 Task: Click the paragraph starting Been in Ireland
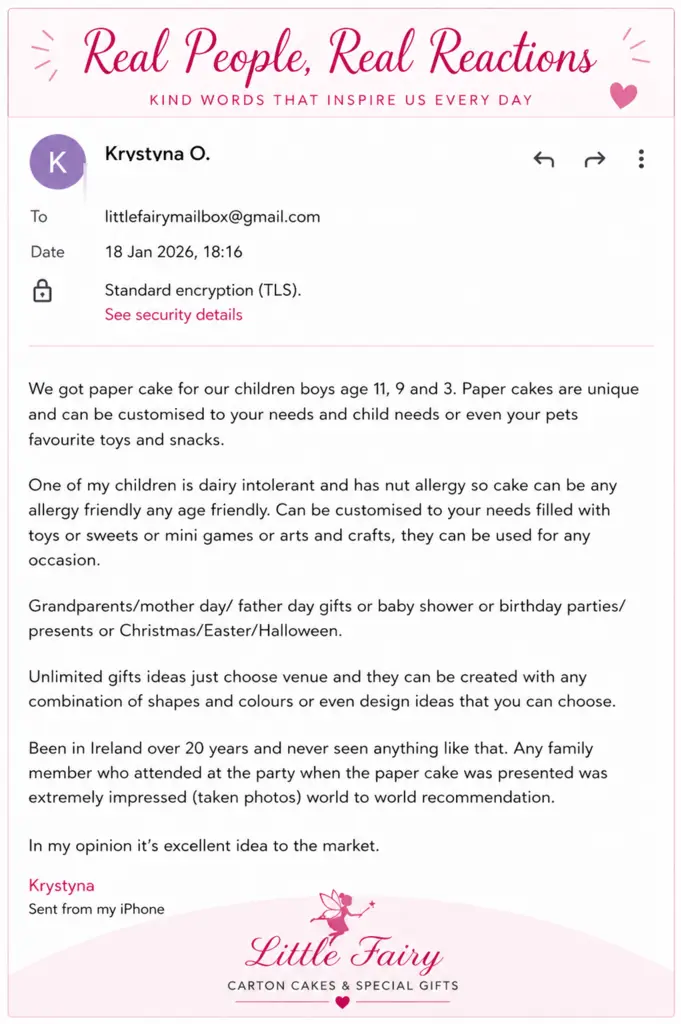318,773
